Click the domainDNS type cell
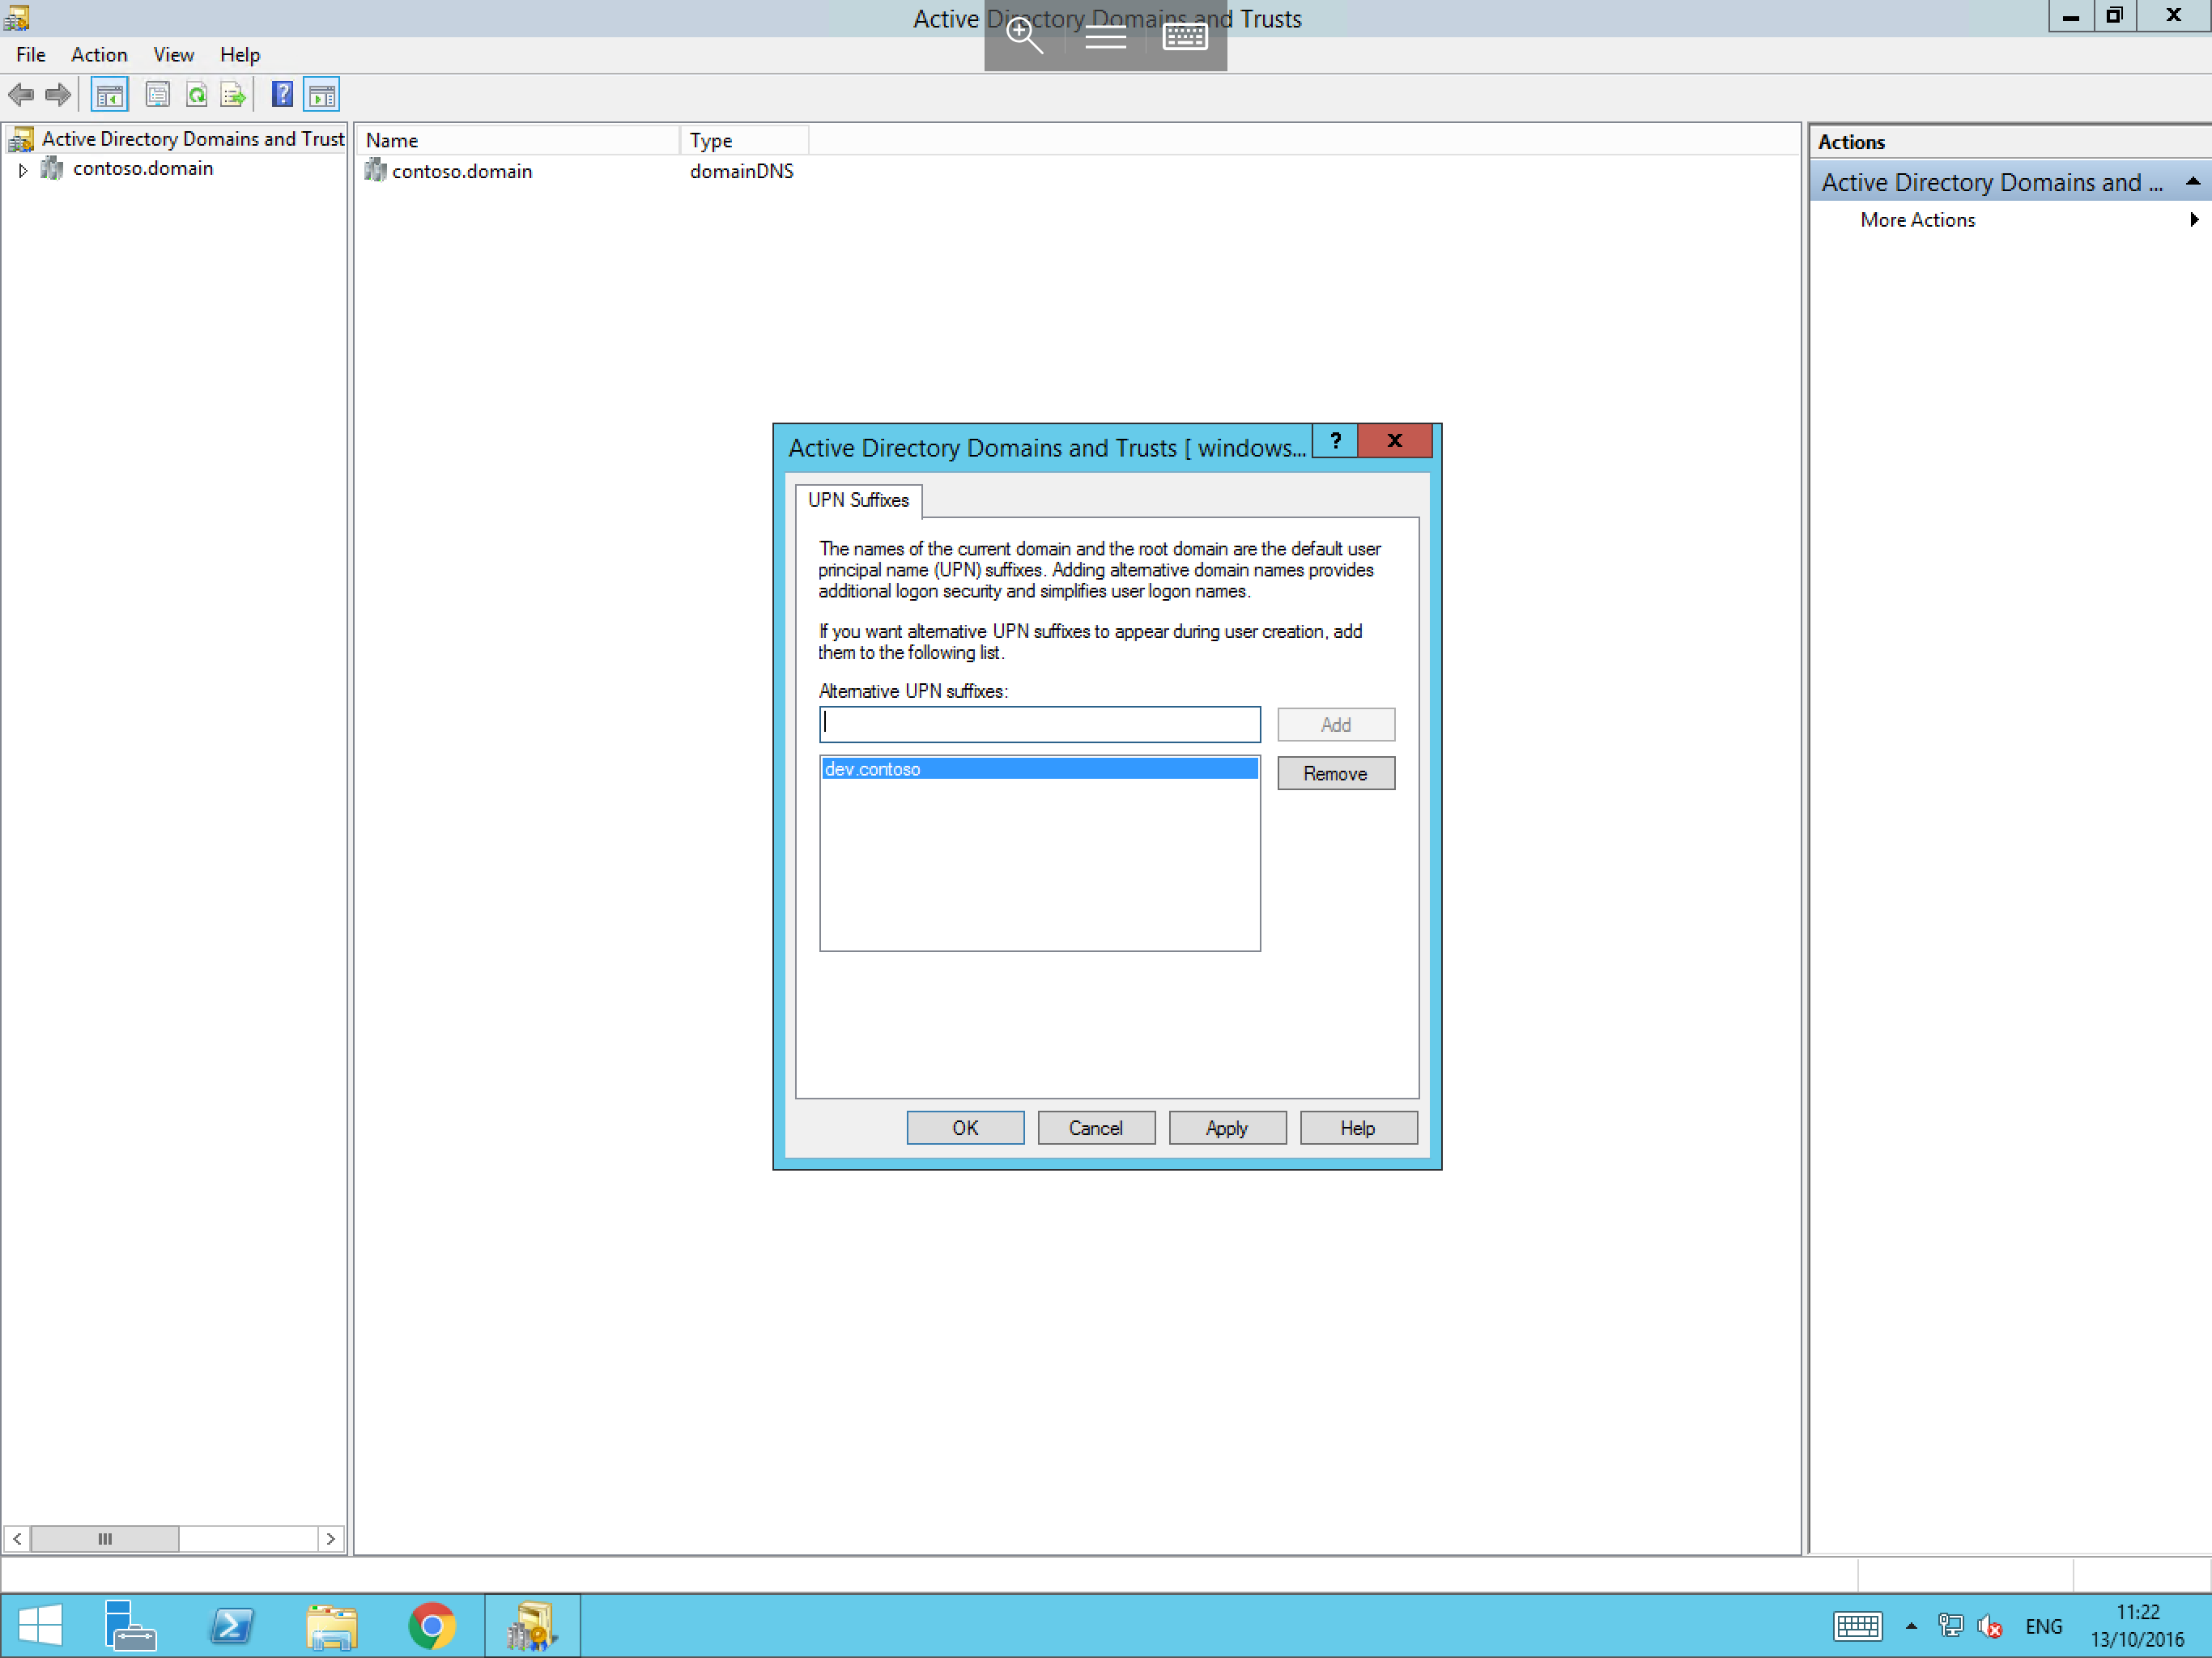Viewport: 2212px width, 1658px height. coord(741,171)
